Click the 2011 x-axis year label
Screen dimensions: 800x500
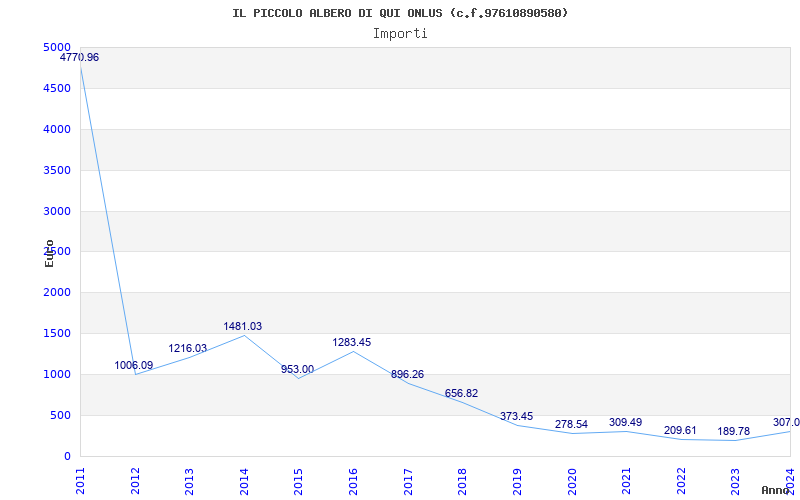(81, 482)
